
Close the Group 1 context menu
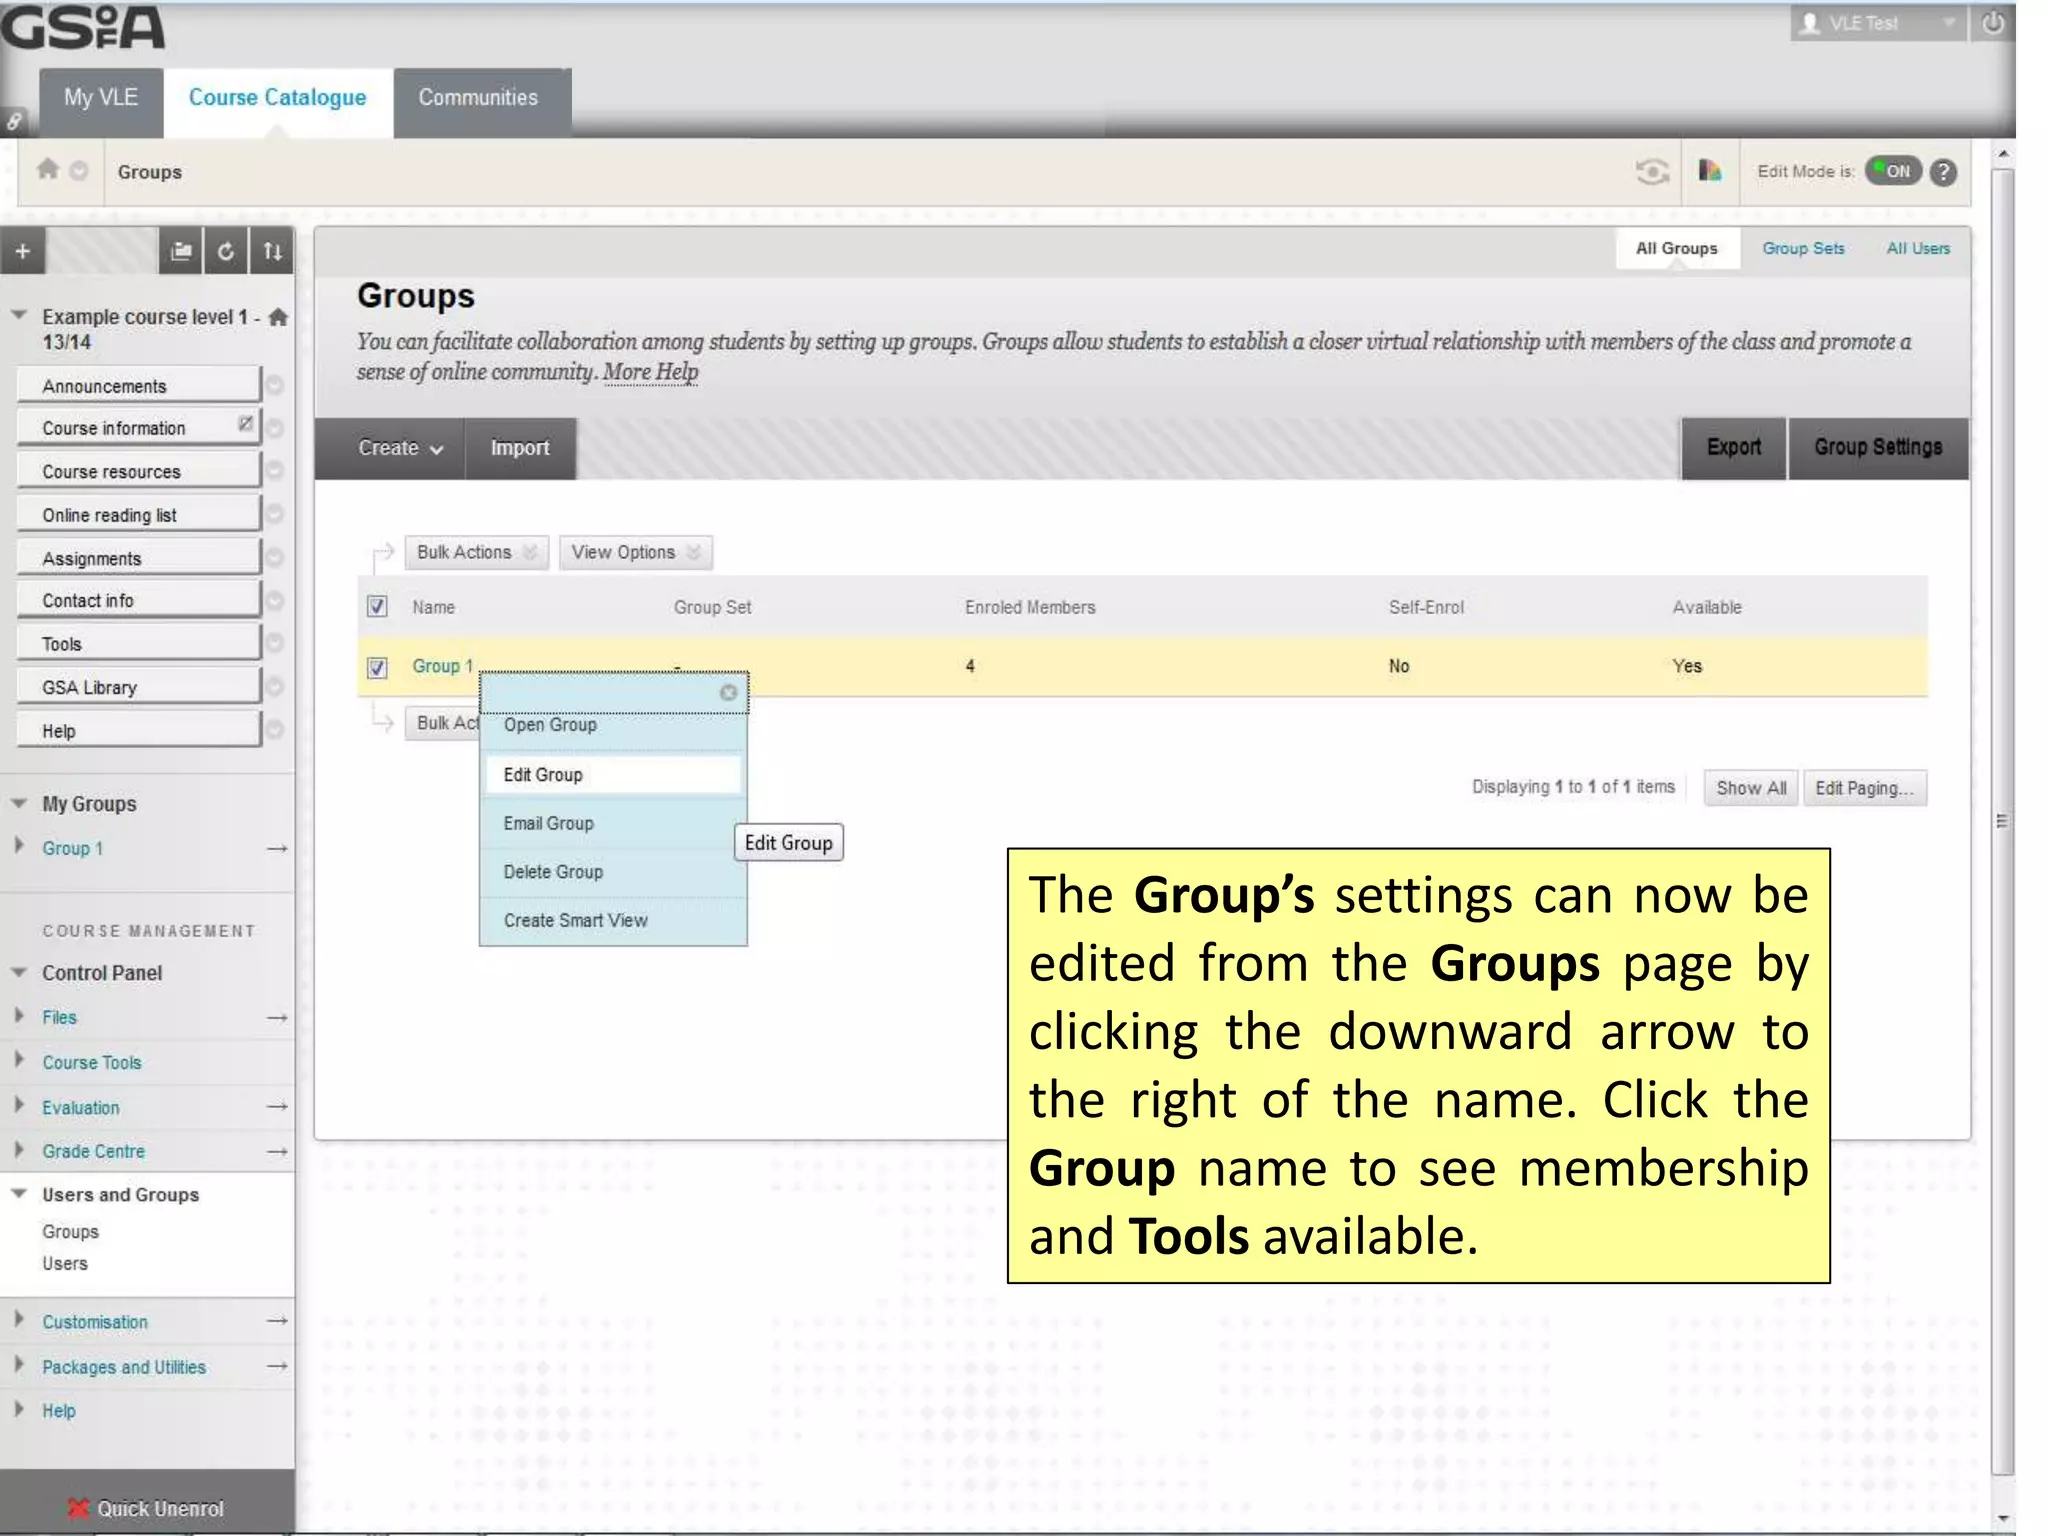(x=728, y=692)
